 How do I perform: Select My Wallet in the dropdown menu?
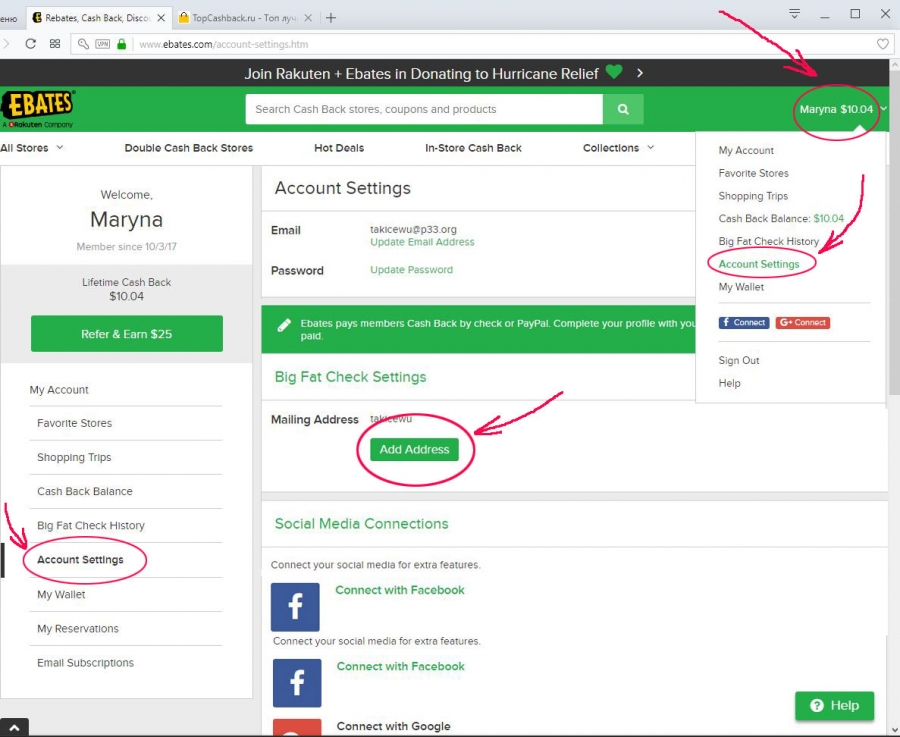pyautogui.click(x=741, y=287)
